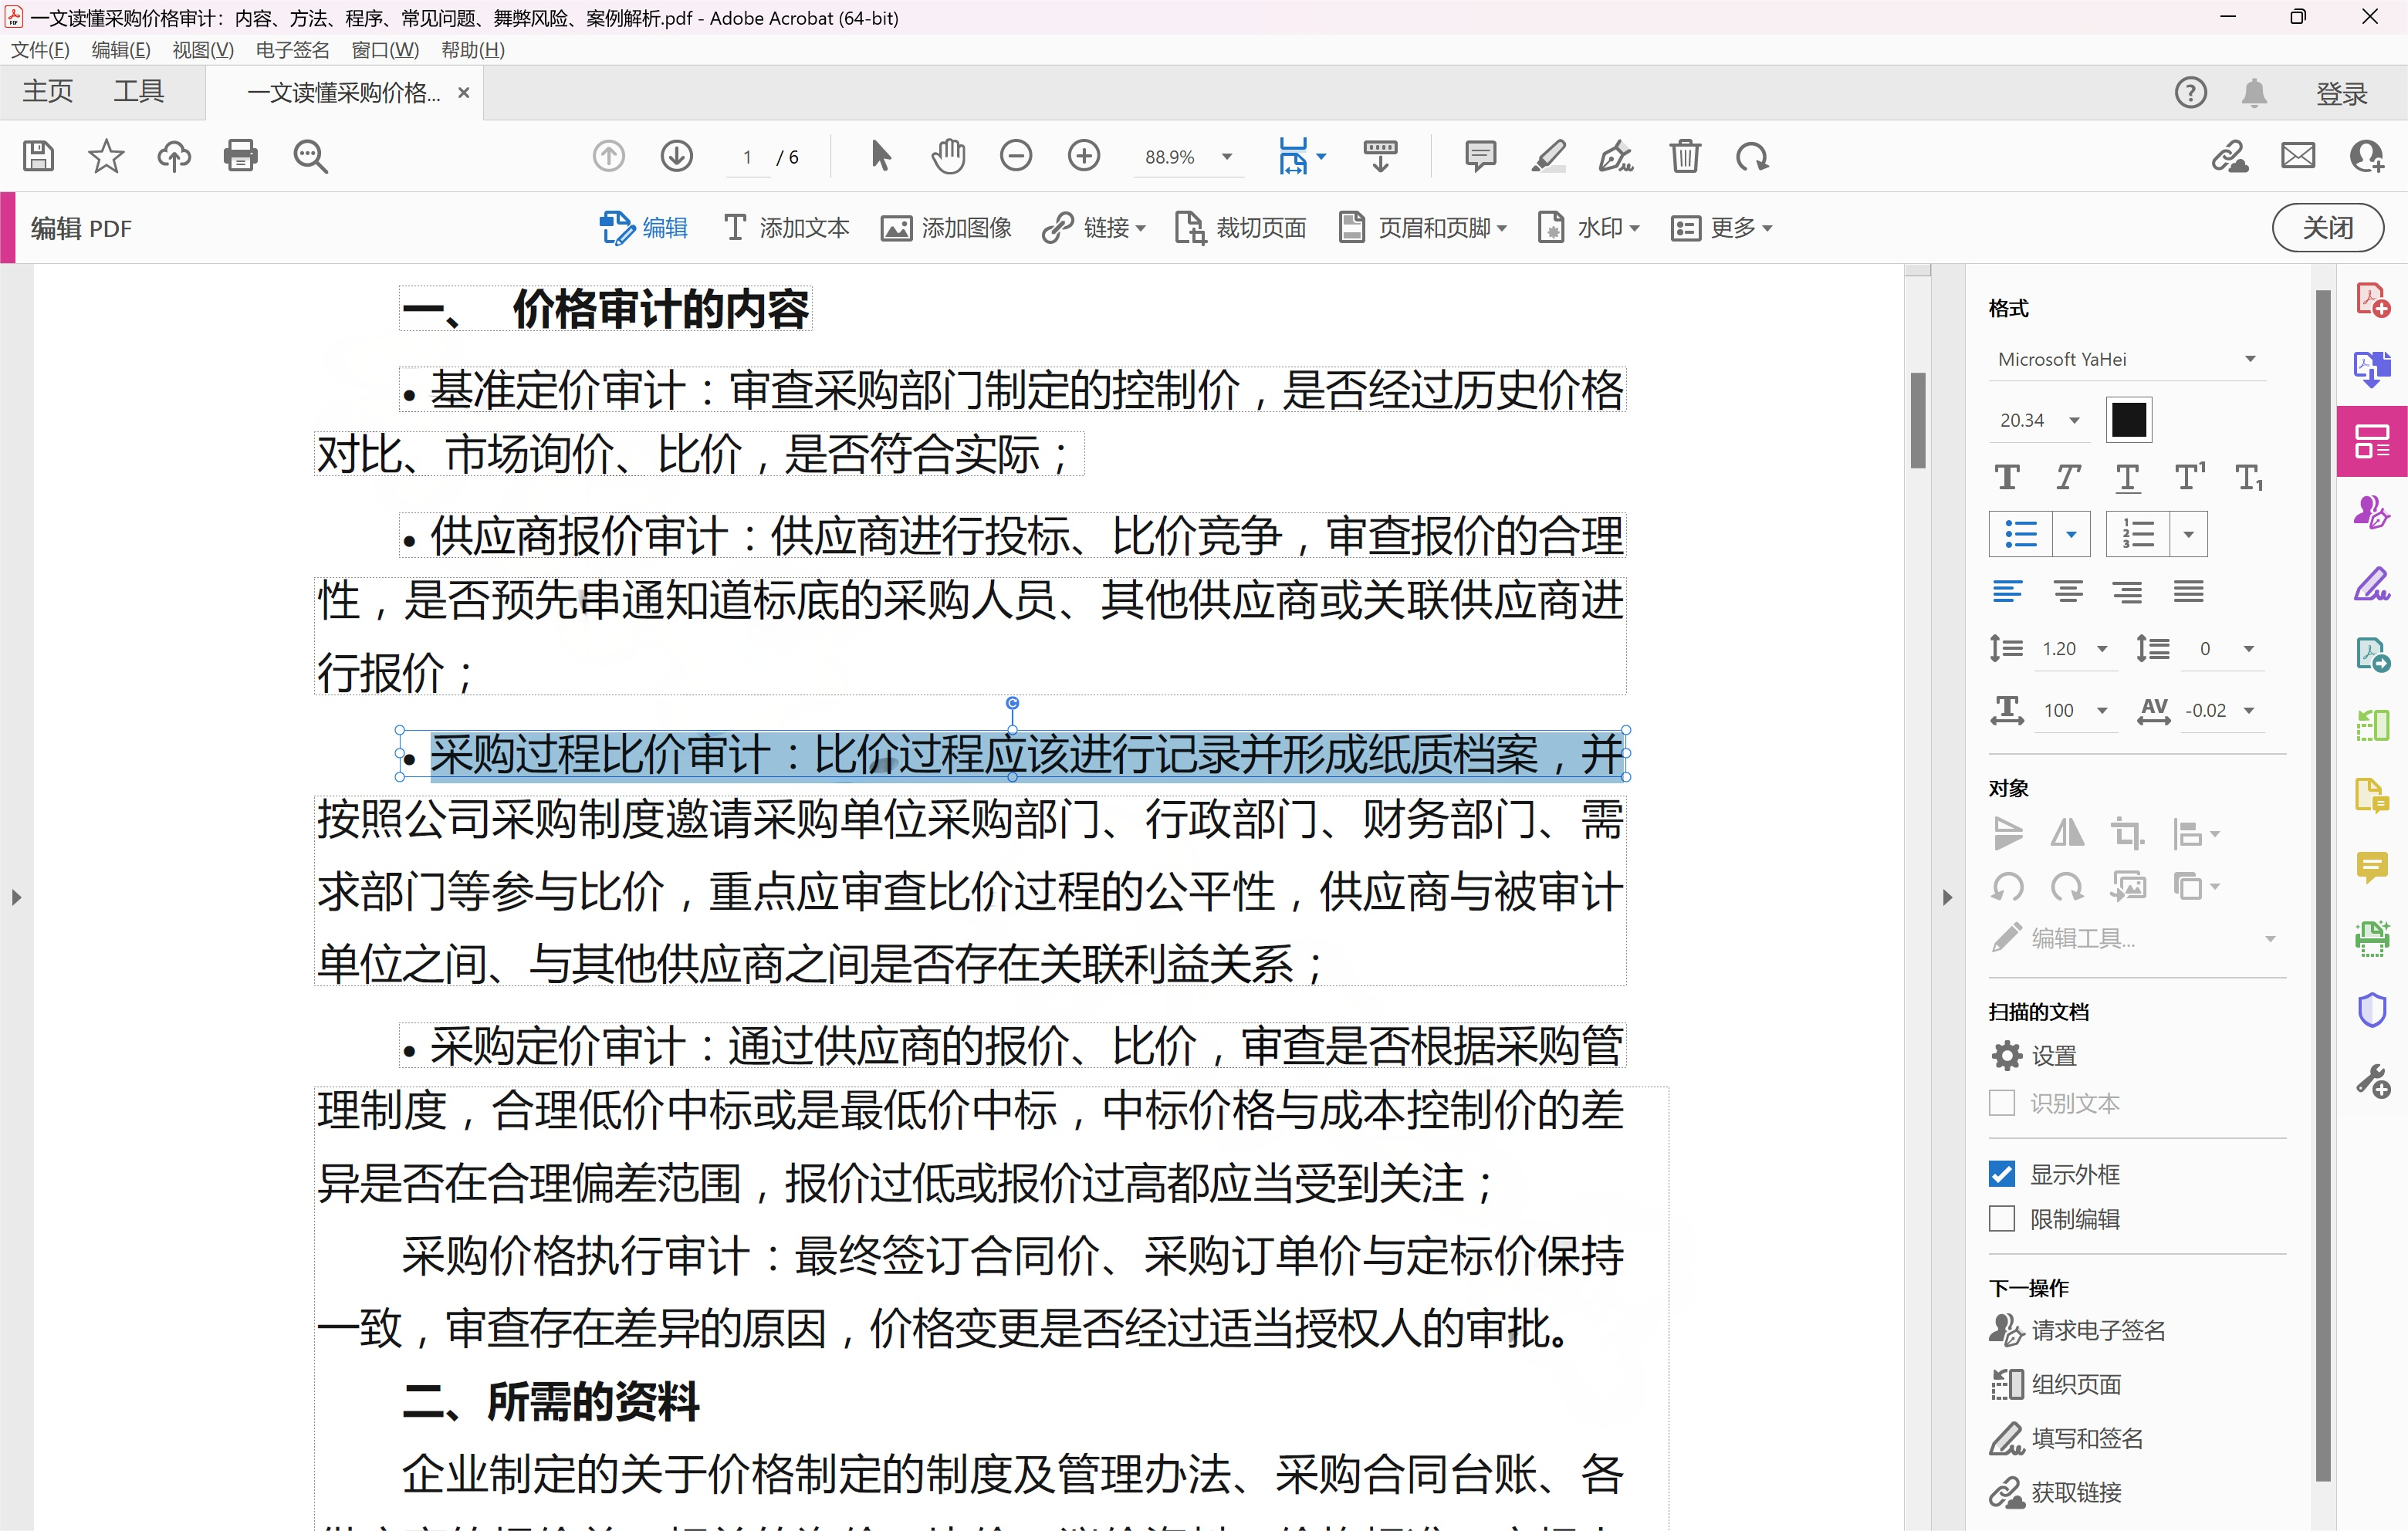
Task: Click the email envelope icon
Action: tap(2298, 156)
